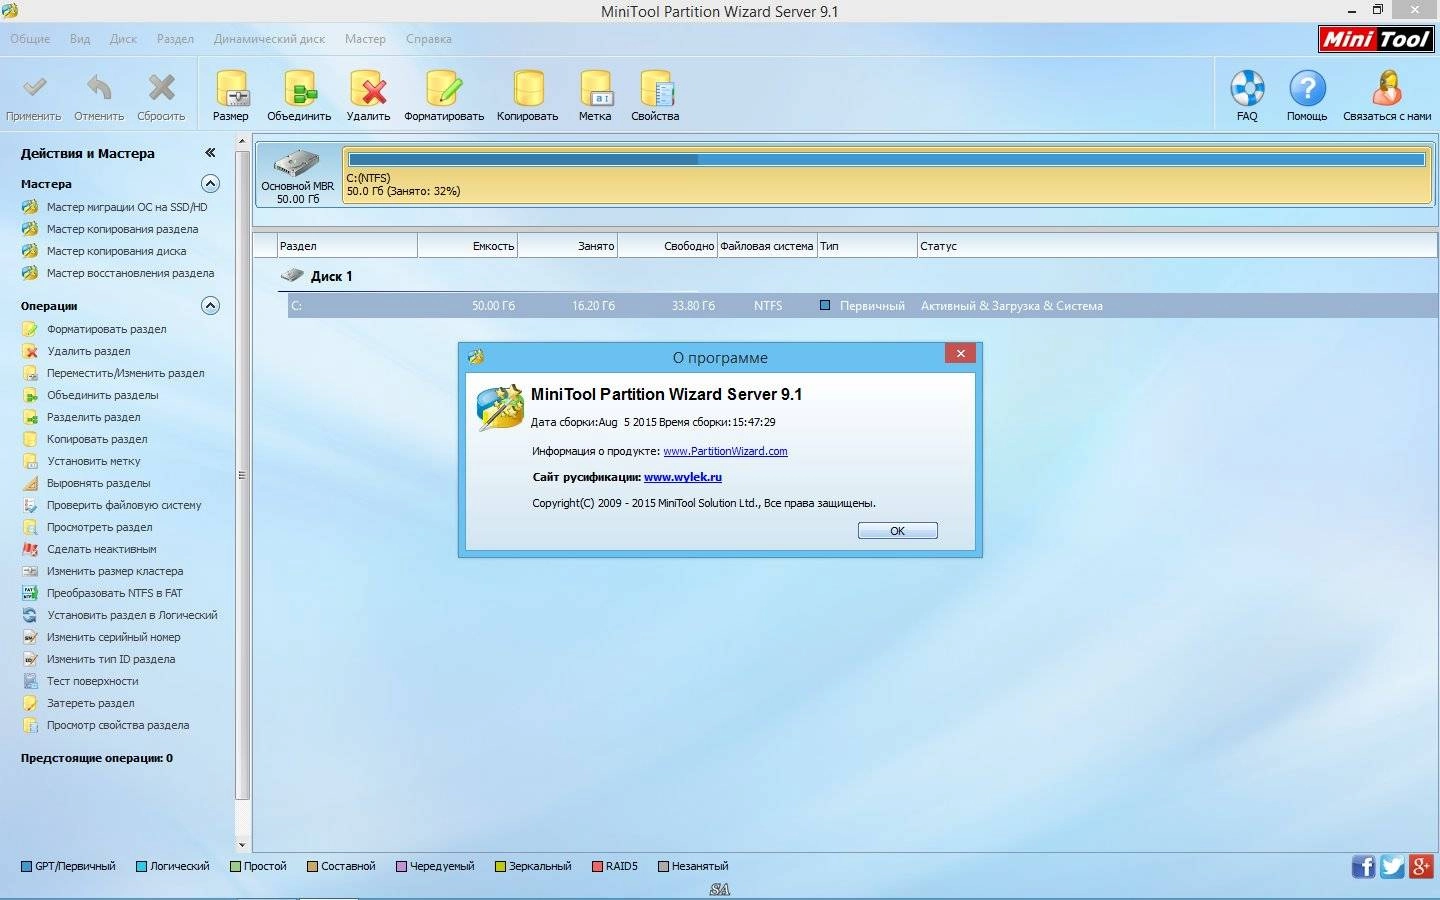The width and height of the screenshot is (1440, 900).
Task: Open the Раздел menu
Action: [175, 39]
